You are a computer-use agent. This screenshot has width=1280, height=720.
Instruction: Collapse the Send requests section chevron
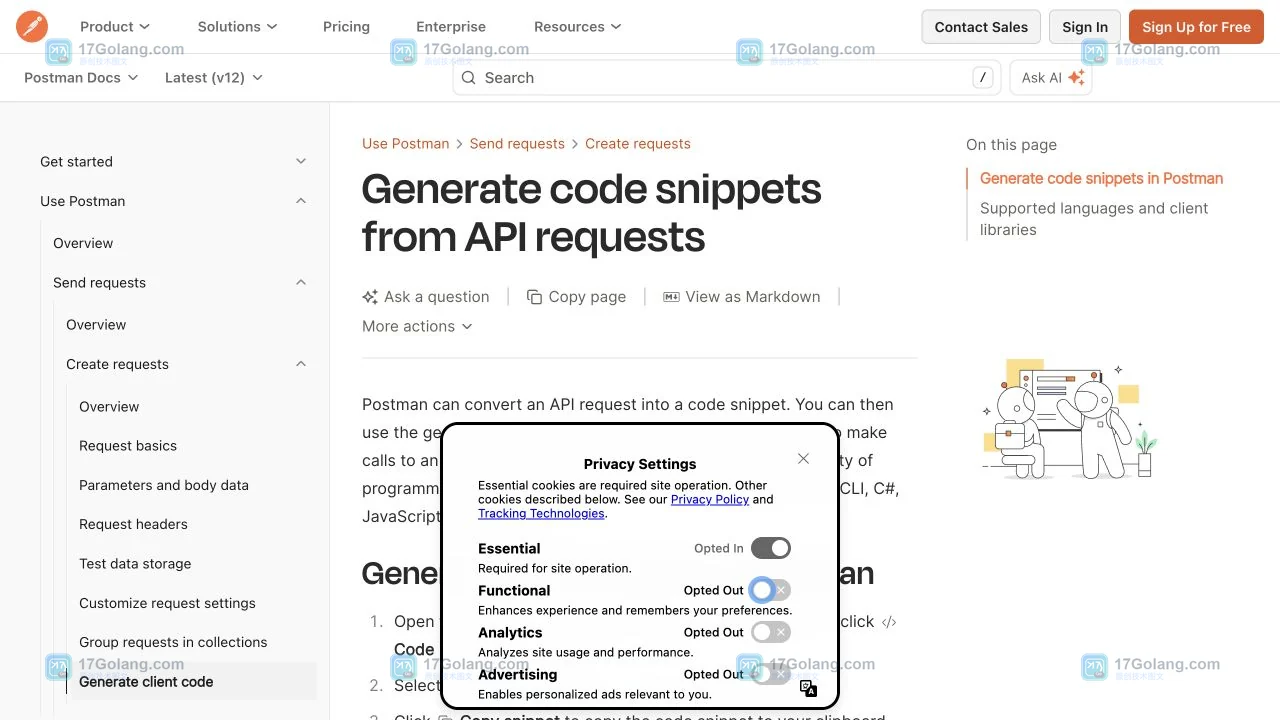(301, 283)
